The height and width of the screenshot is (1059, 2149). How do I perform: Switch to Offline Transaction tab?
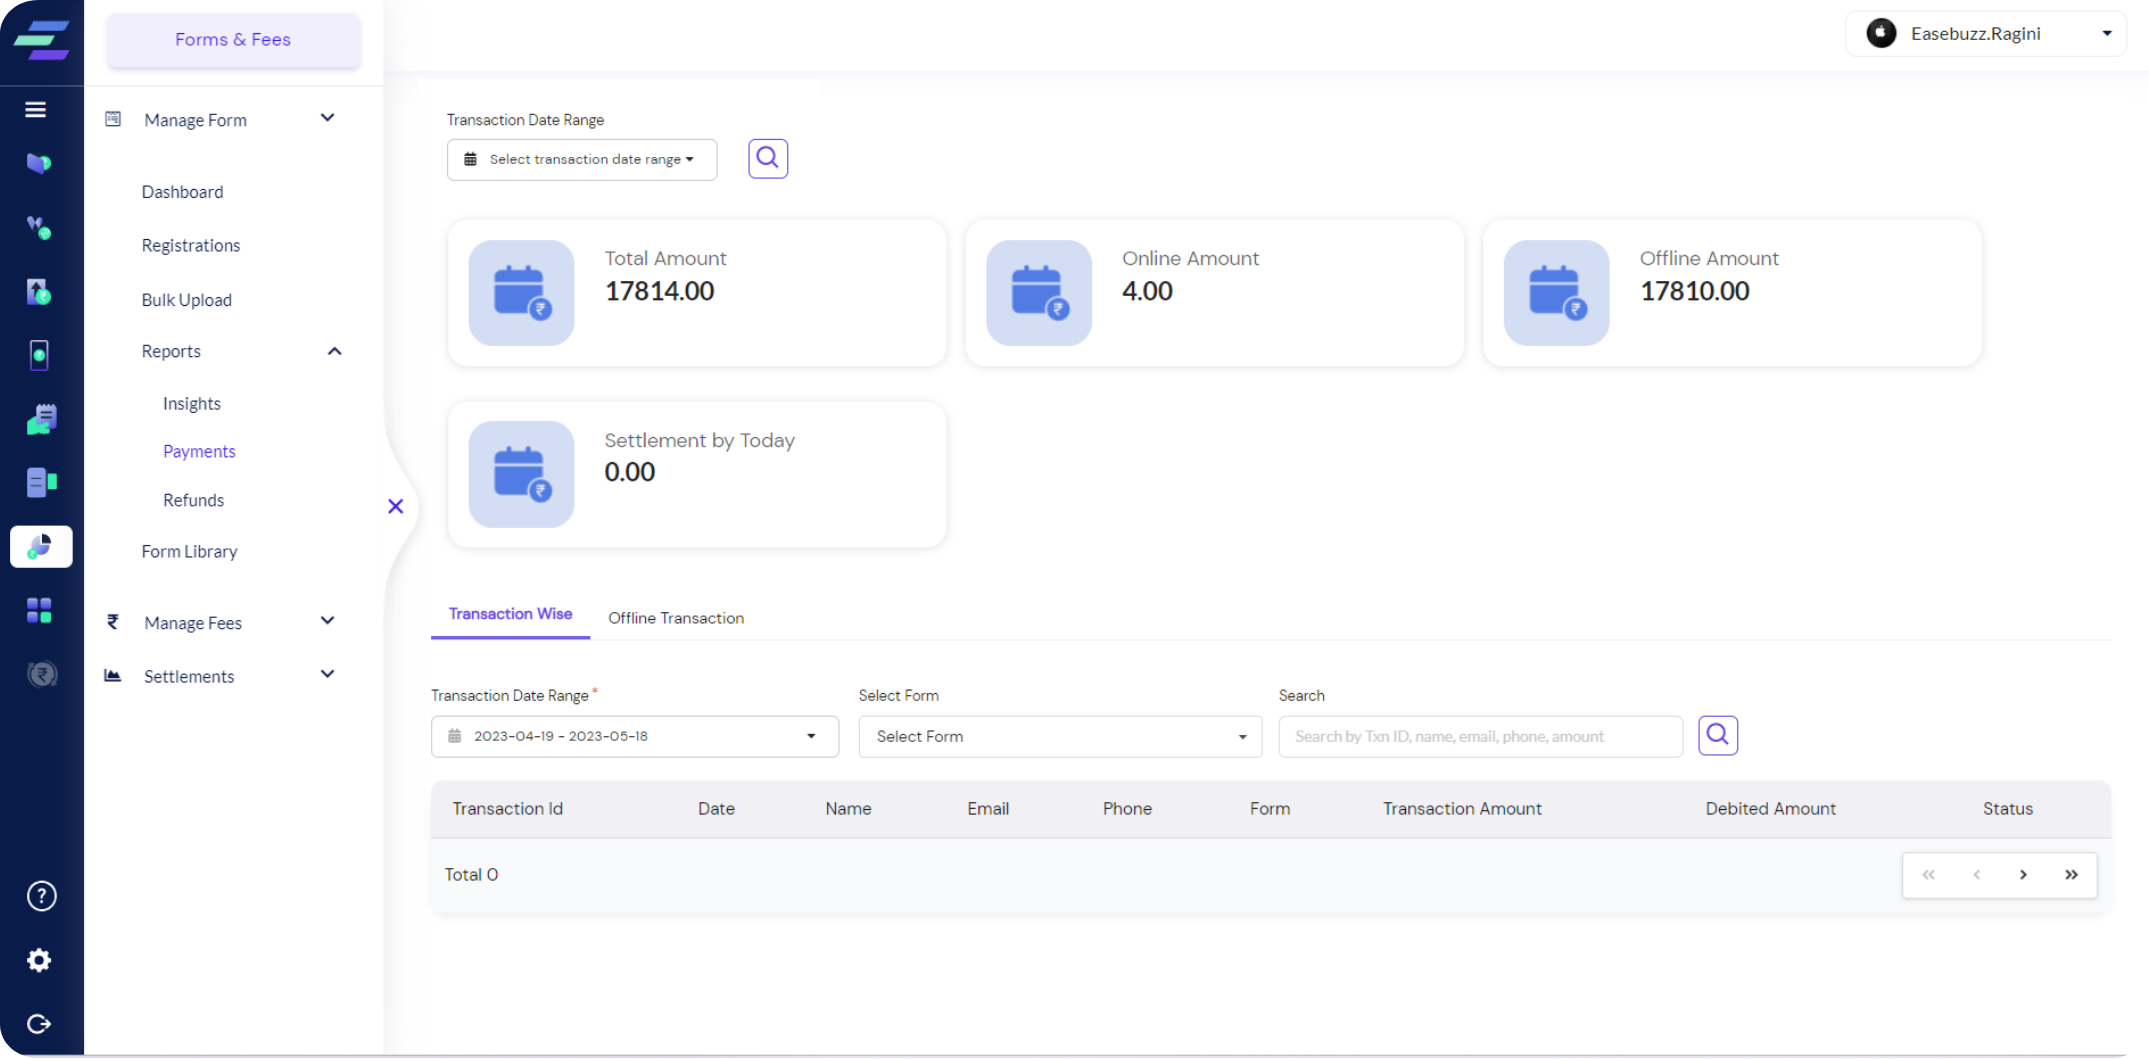coord(675,618)
